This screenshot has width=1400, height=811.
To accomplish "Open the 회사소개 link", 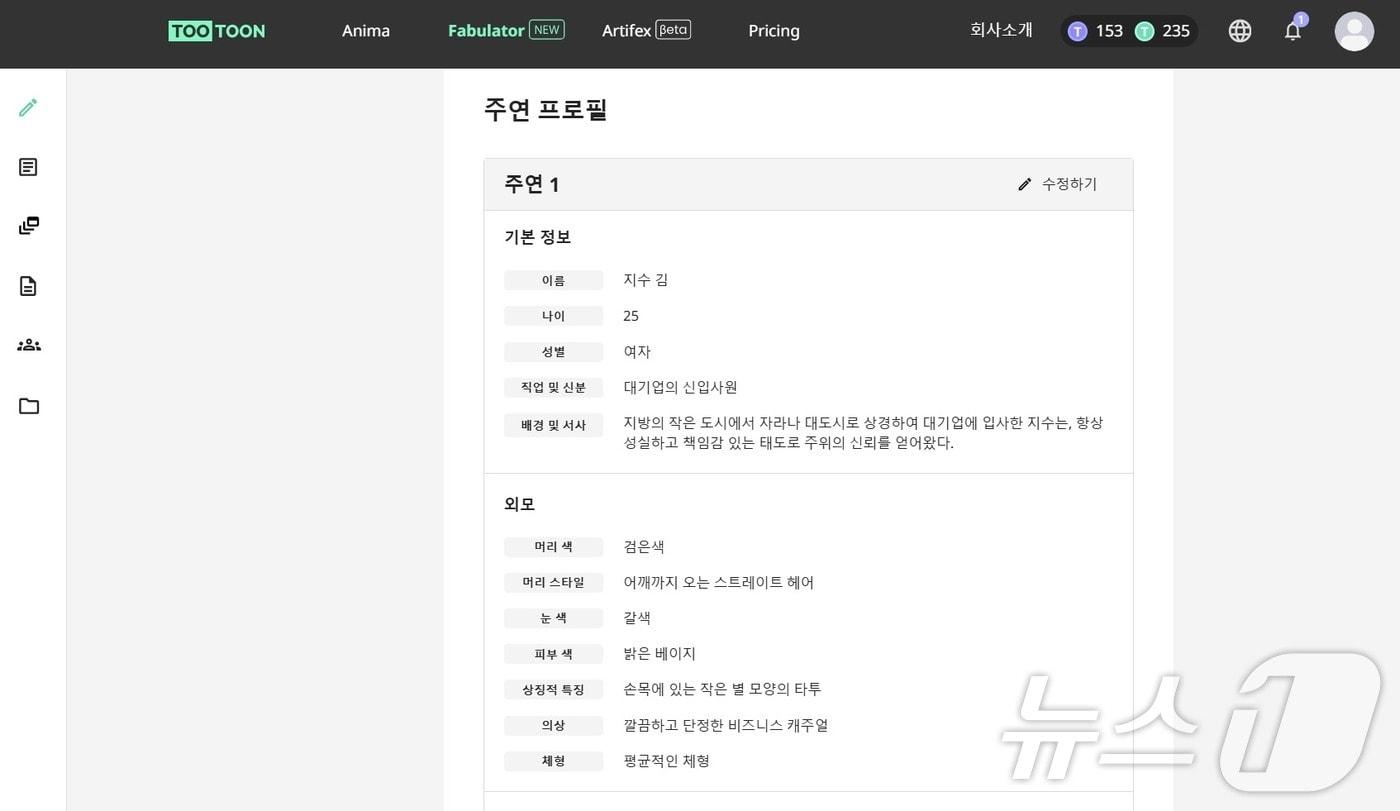I will (x=1001, y=31).
